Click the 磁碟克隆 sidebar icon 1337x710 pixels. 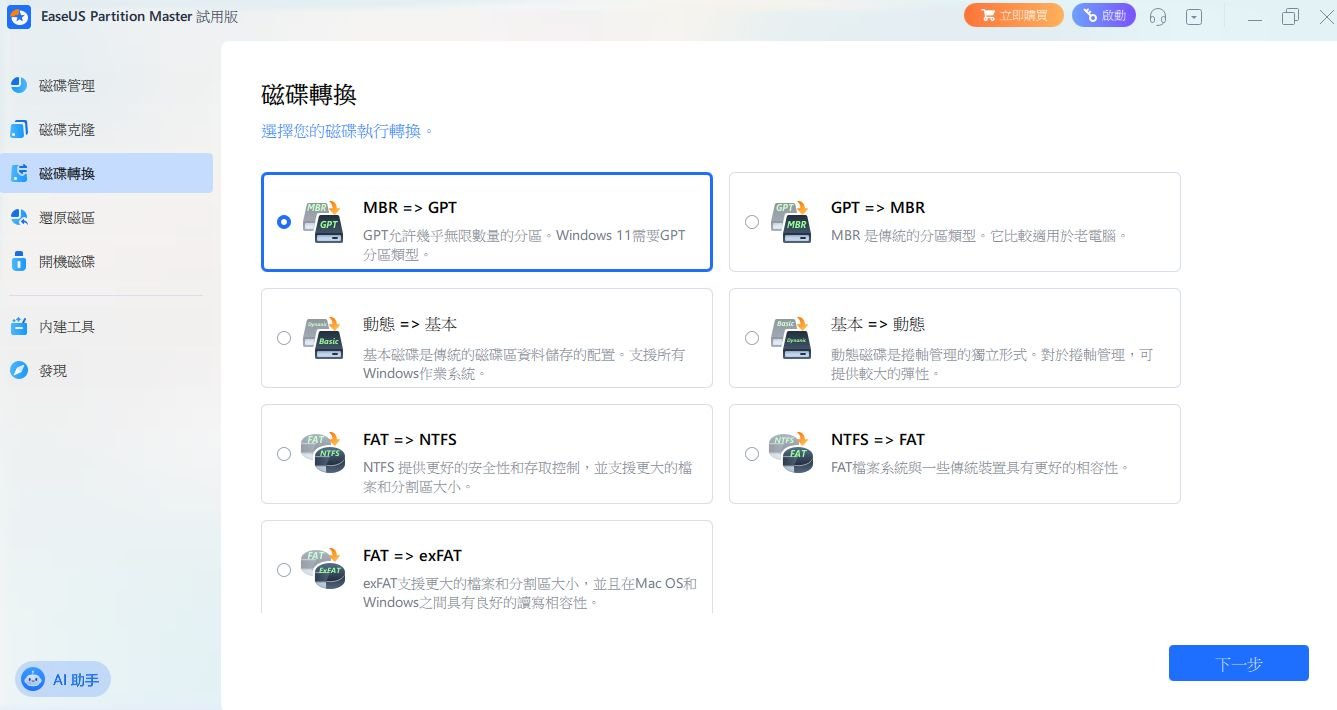[19, 130]
